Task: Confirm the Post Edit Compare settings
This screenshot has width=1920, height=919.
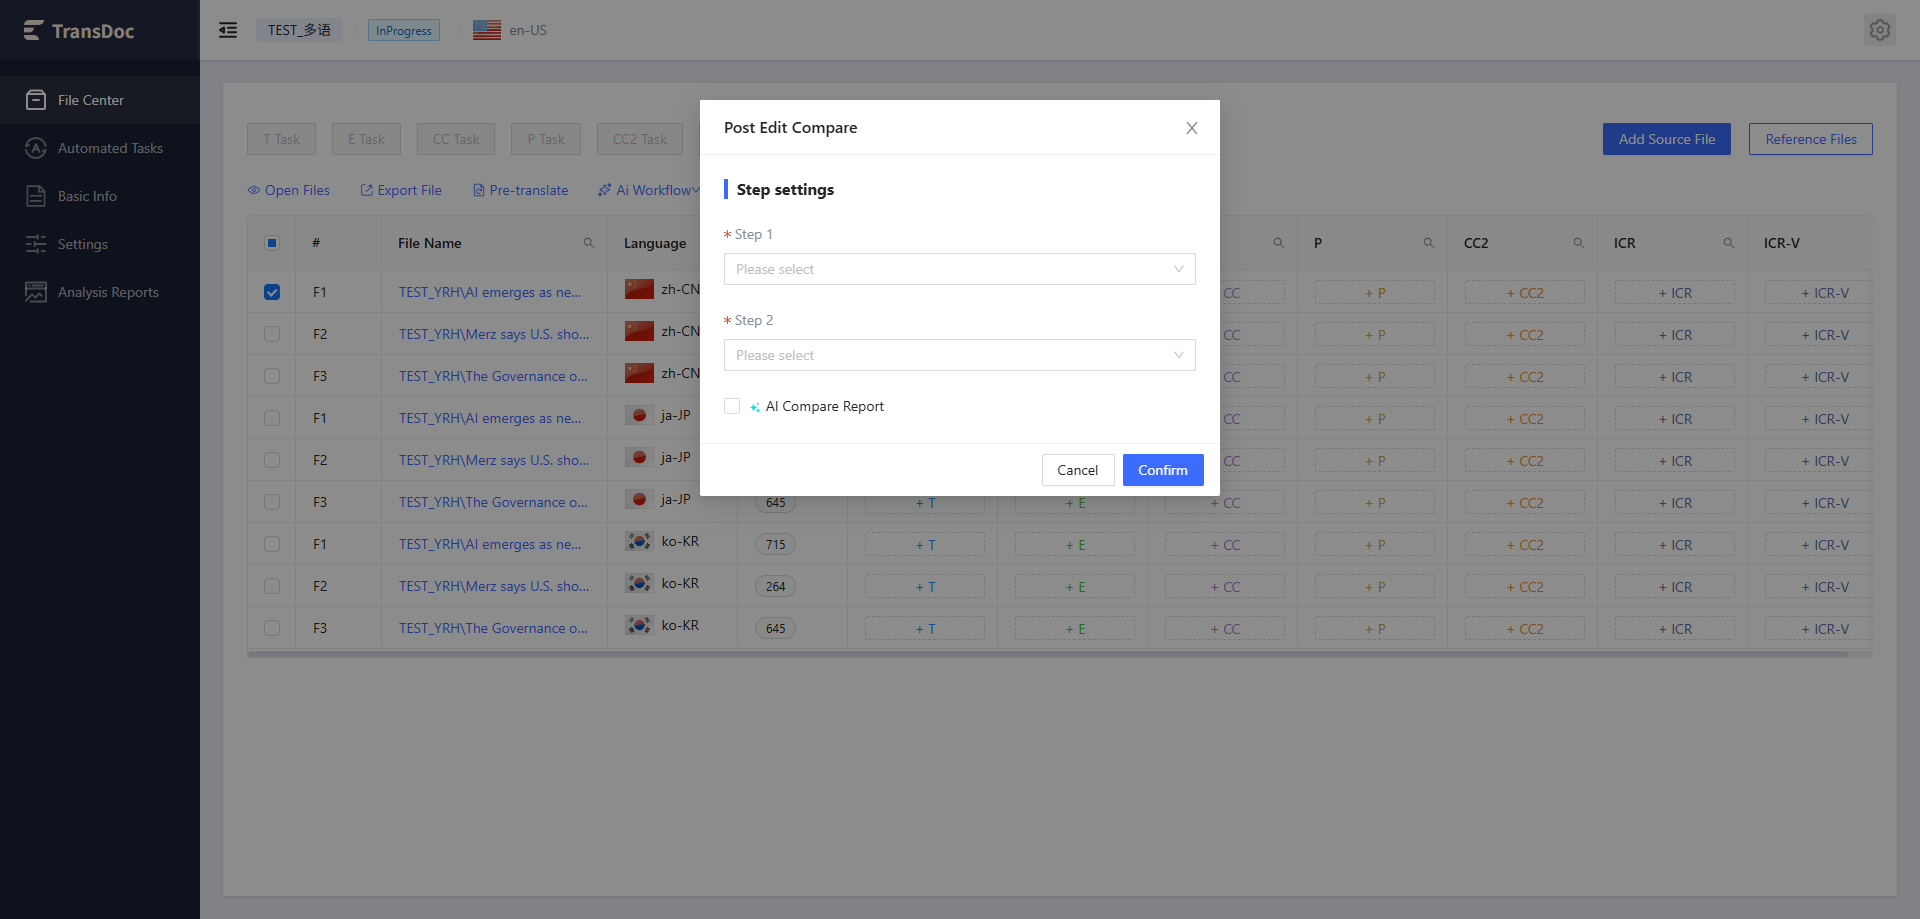Action: click(1163, 470)
